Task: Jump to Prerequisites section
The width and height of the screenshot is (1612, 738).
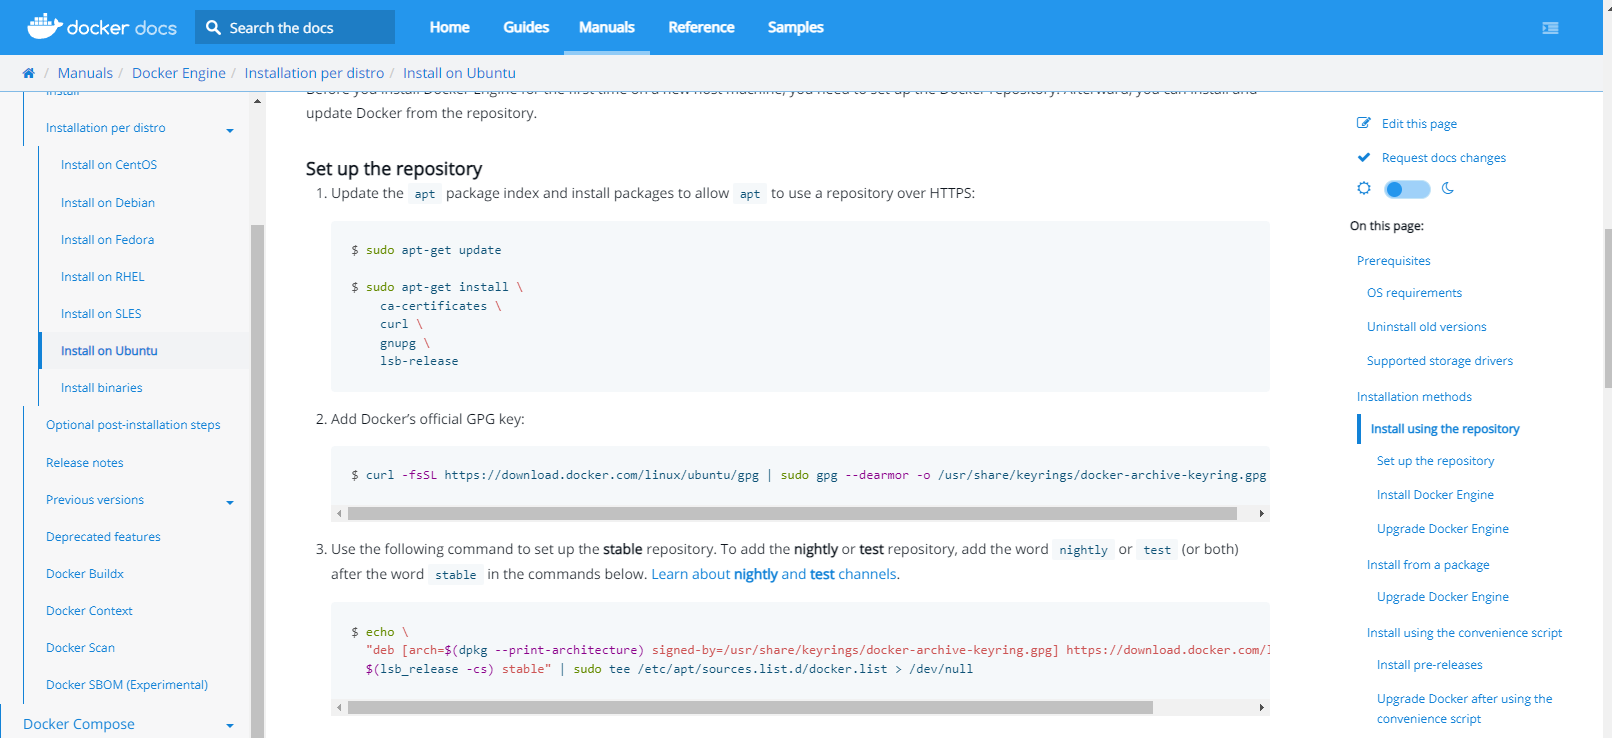Action: 1393,261
